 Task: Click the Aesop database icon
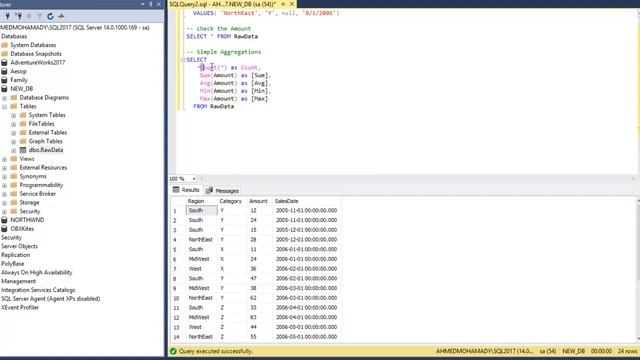click(4, 71)
